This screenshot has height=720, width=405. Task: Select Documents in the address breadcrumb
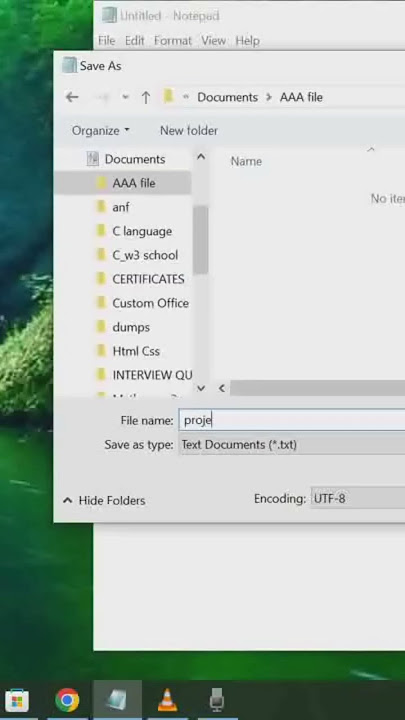point(227,97)
